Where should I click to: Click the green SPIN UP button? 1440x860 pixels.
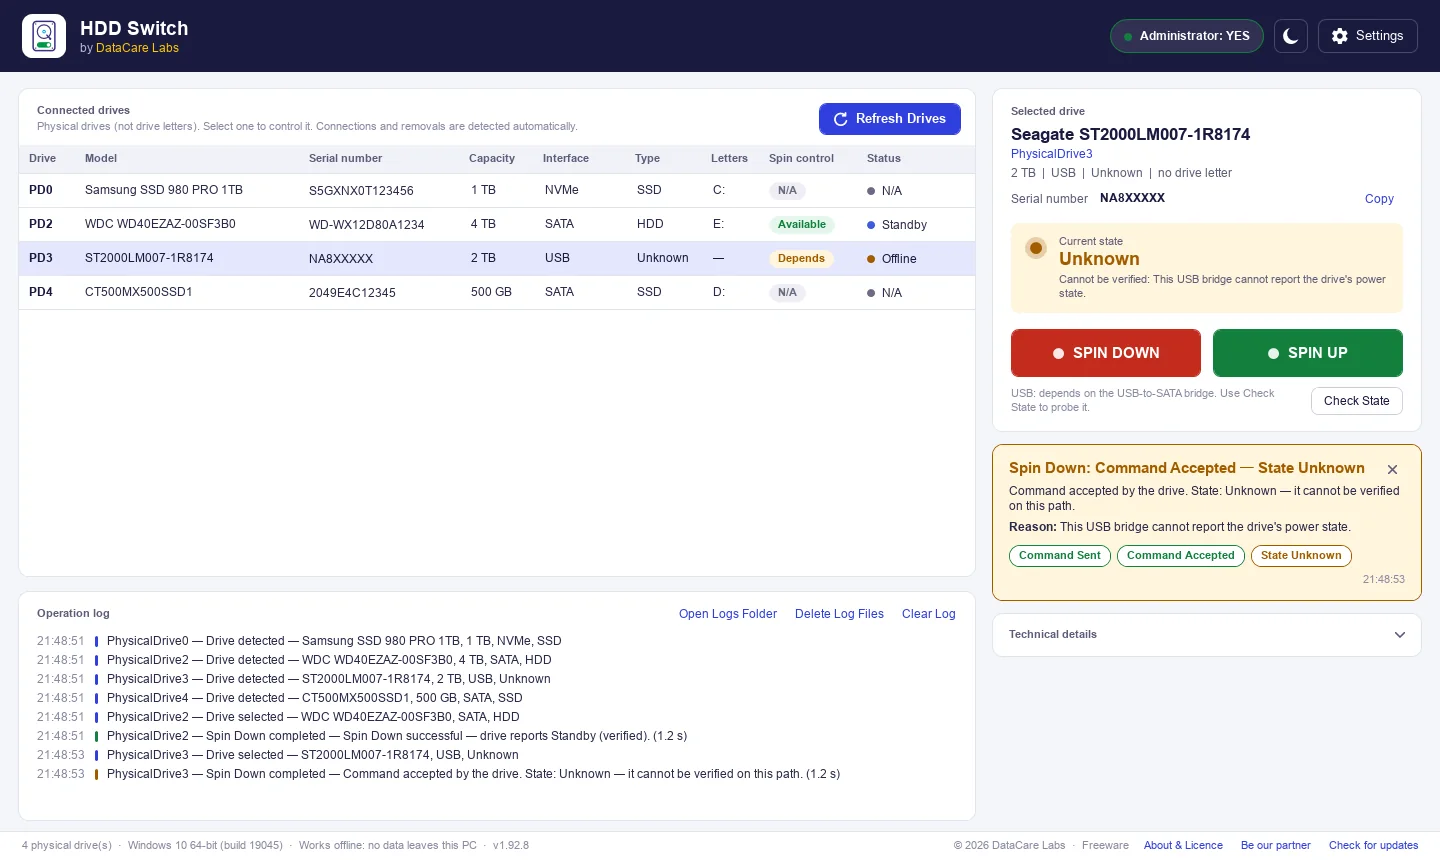(x=1308, y=353)
